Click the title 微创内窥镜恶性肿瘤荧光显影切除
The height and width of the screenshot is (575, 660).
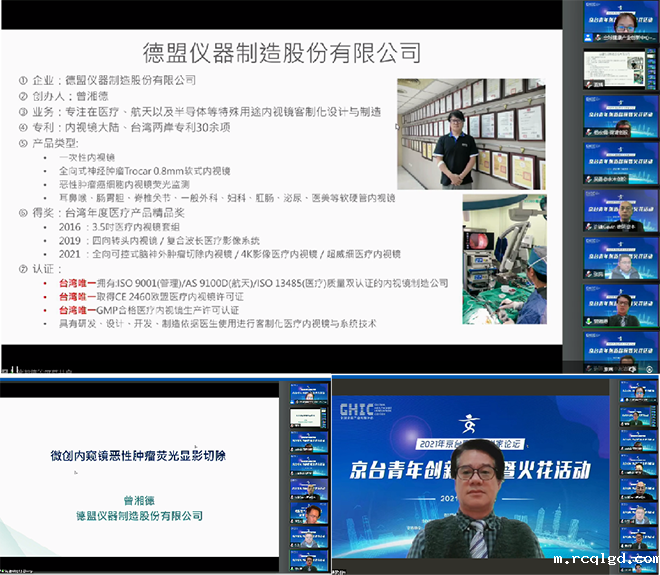(139, 456)
